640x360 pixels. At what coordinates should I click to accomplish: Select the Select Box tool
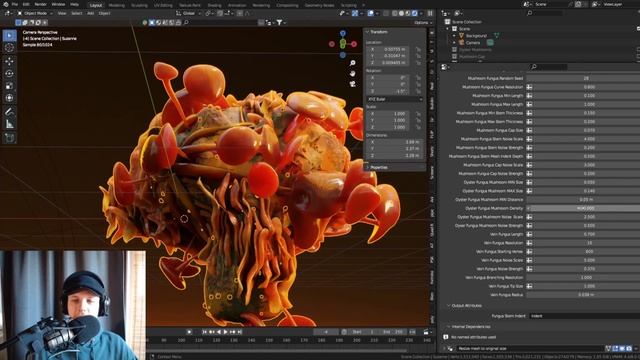pos(9,36)
